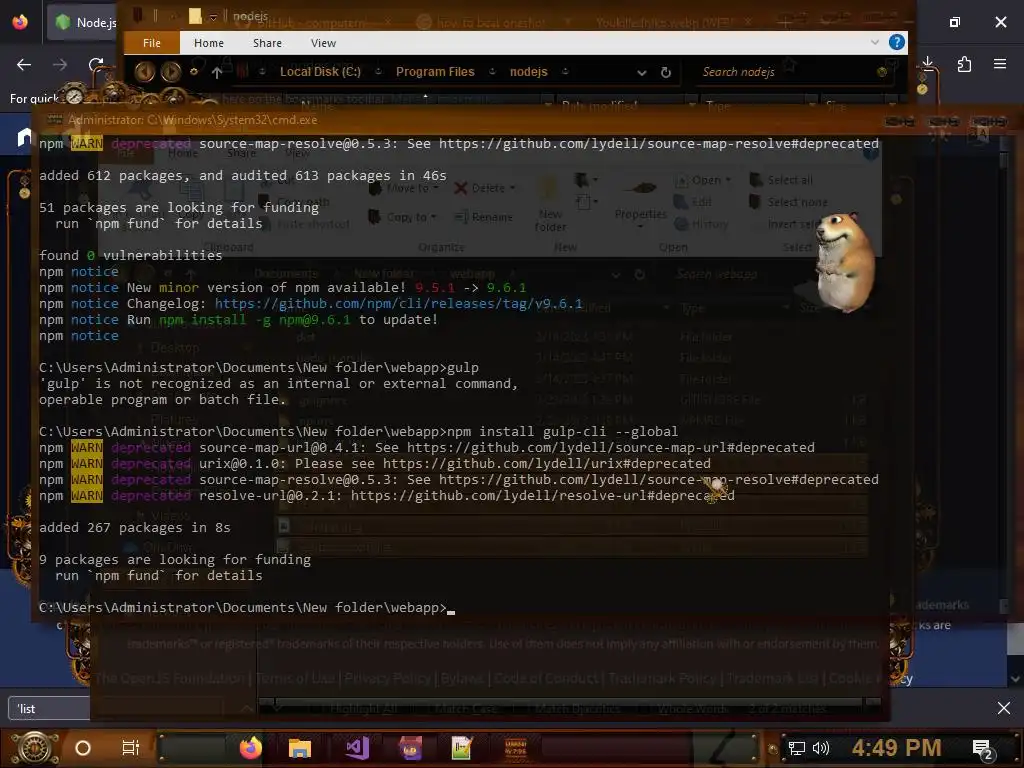The image size is (1024, 768).
Task: Go forward in the nodejs Explorer window
Action: click(x=171, y=71)
